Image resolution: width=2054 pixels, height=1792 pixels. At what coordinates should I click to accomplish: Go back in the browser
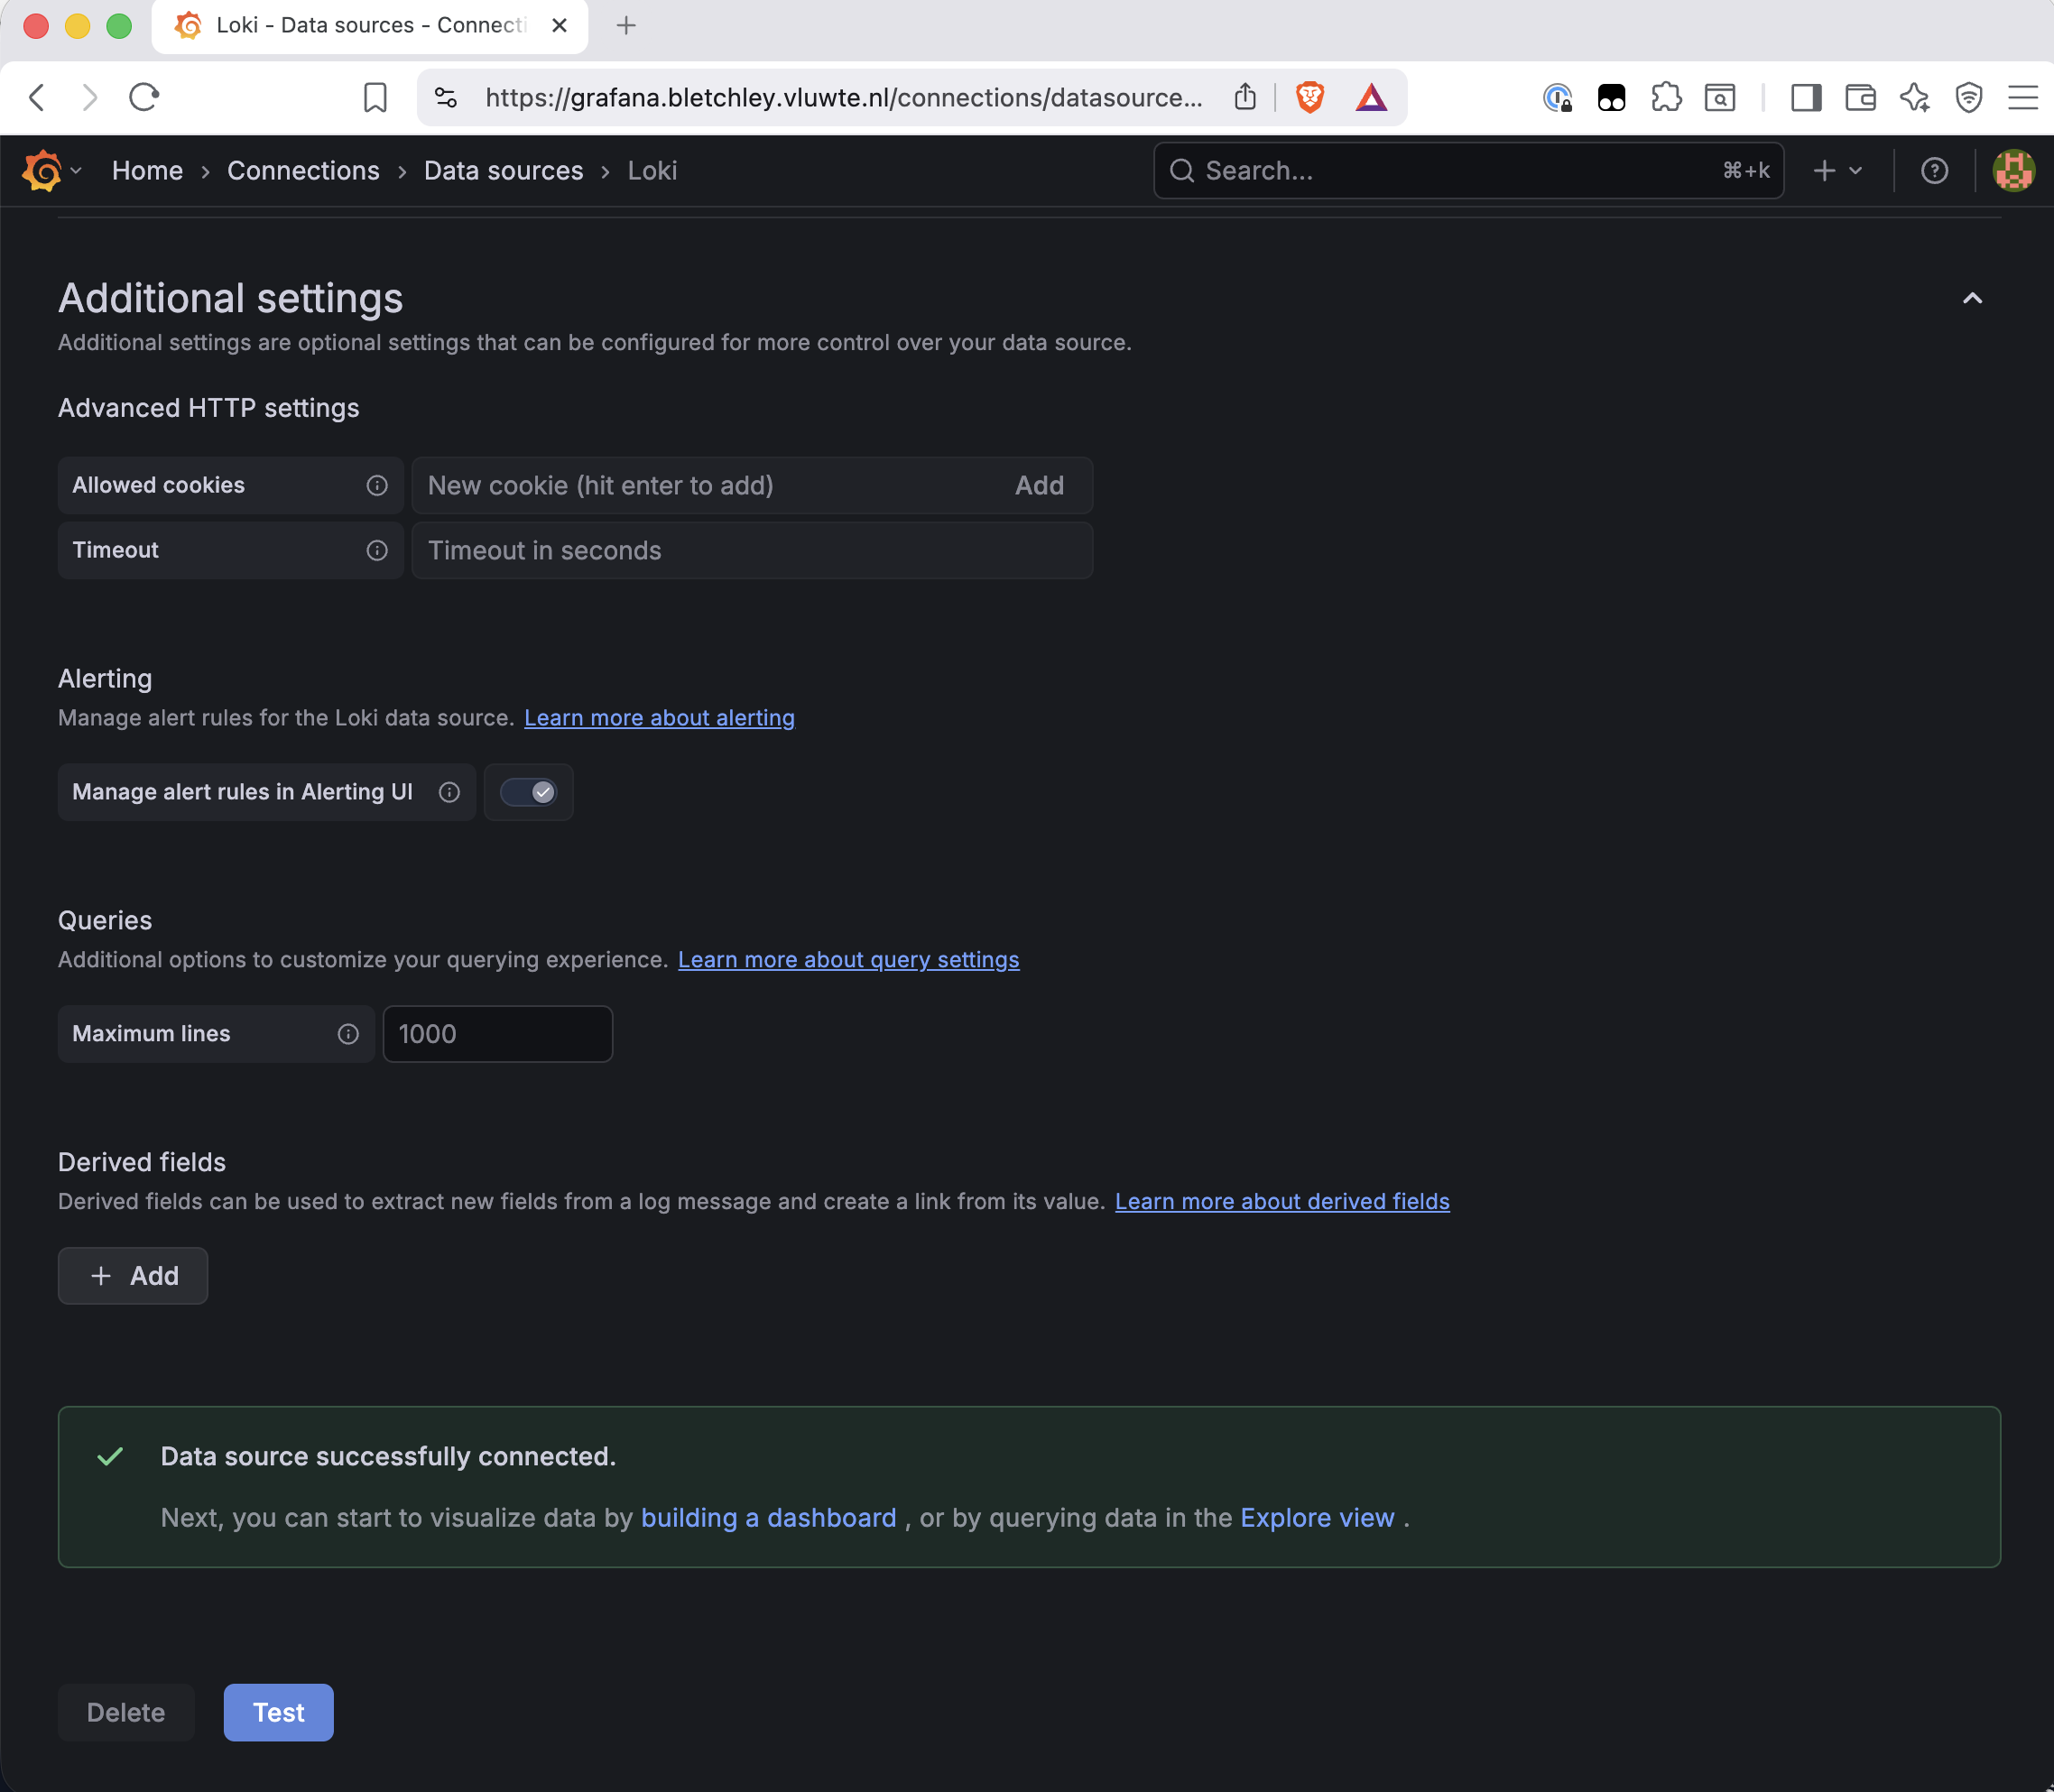click(37, 97)
